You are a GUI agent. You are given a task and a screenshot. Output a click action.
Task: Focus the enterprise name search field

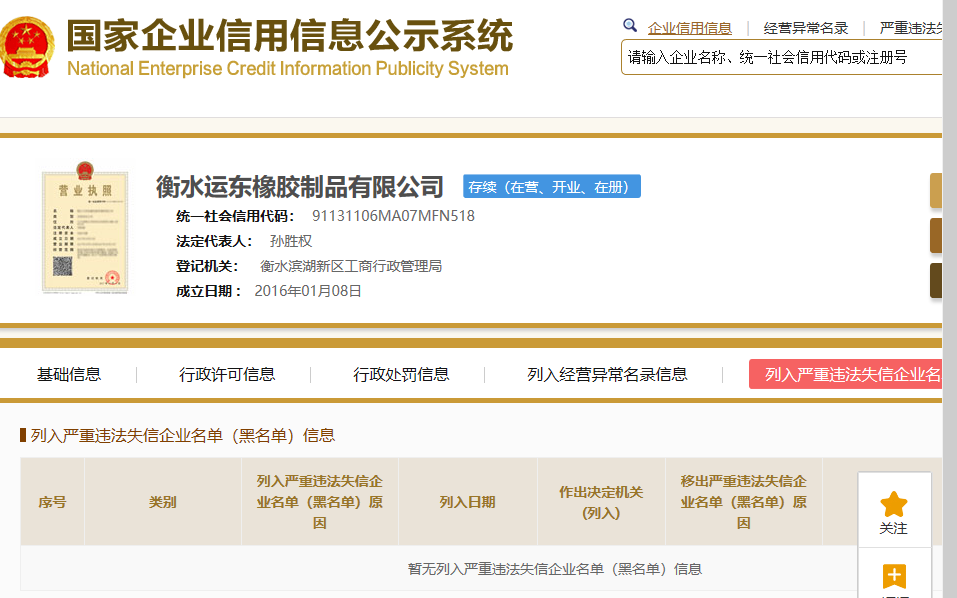tap(782, 57)
